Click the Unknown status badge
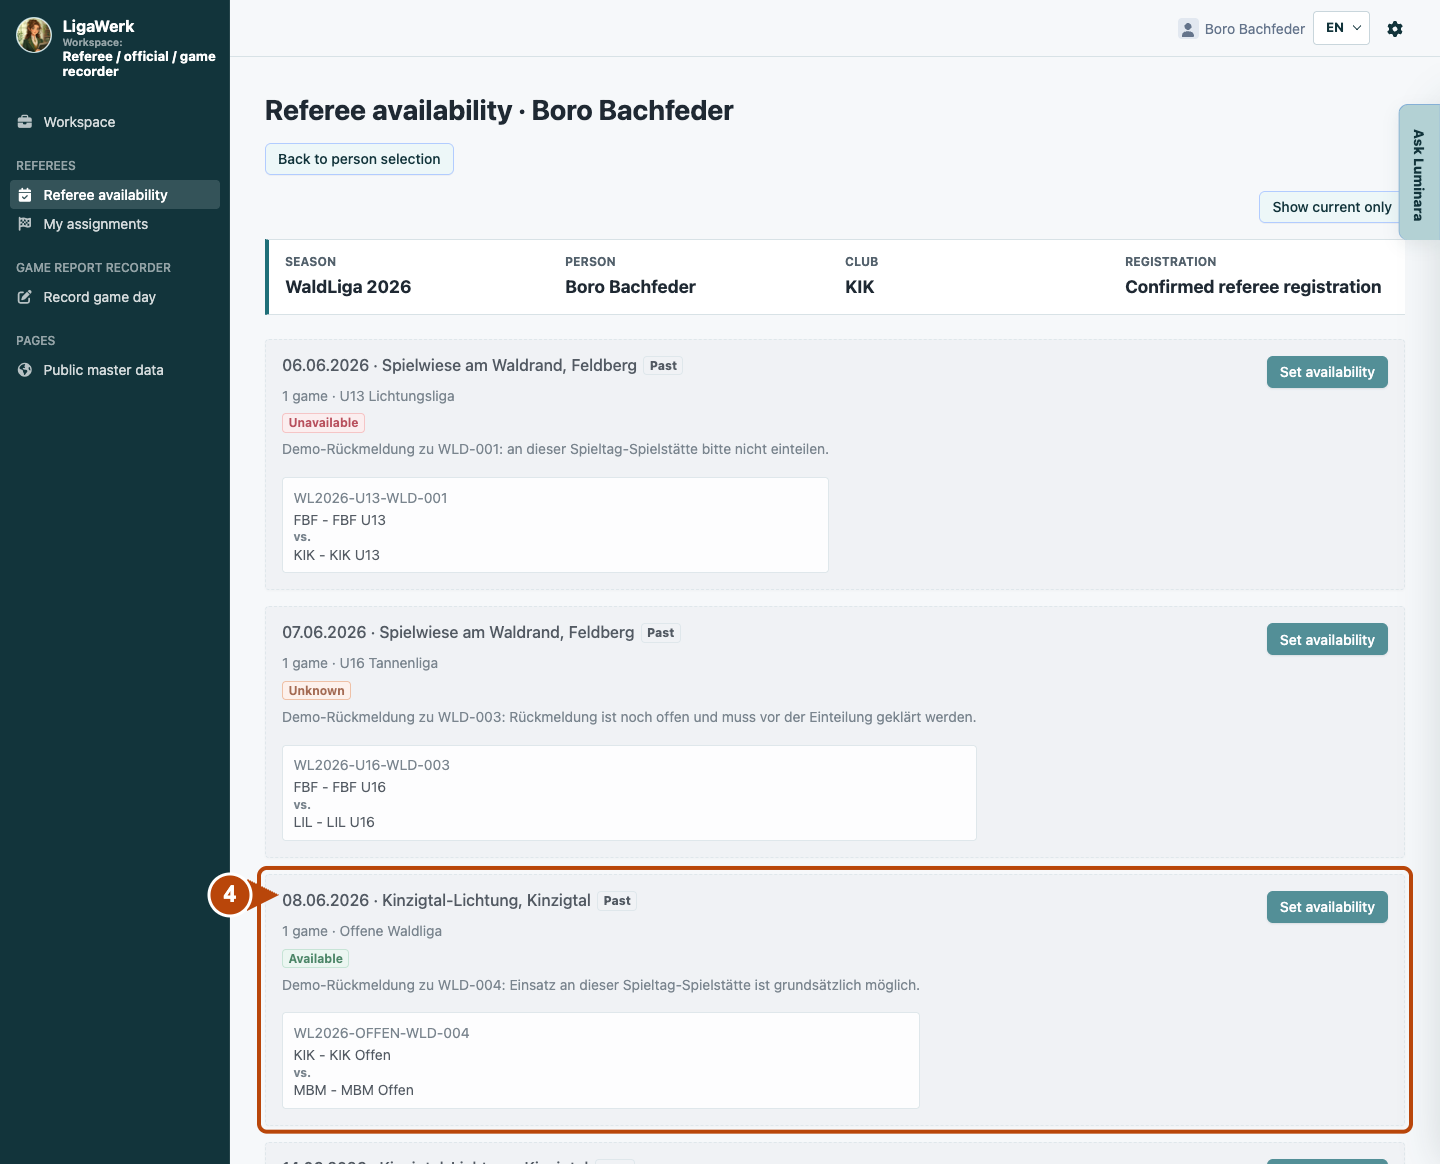Viewport: 1440px width, 1164px height. tap(316, 691)
